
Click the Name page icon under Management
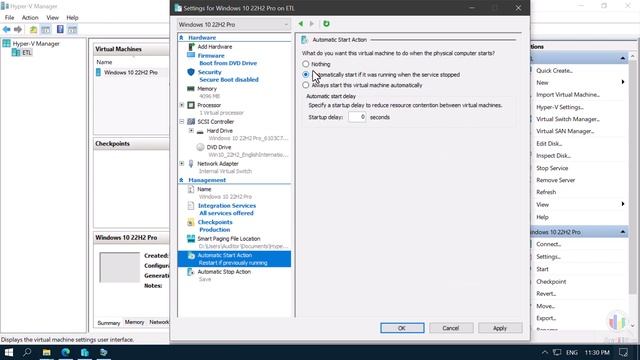pyautogui.click(x=191, y=189)
